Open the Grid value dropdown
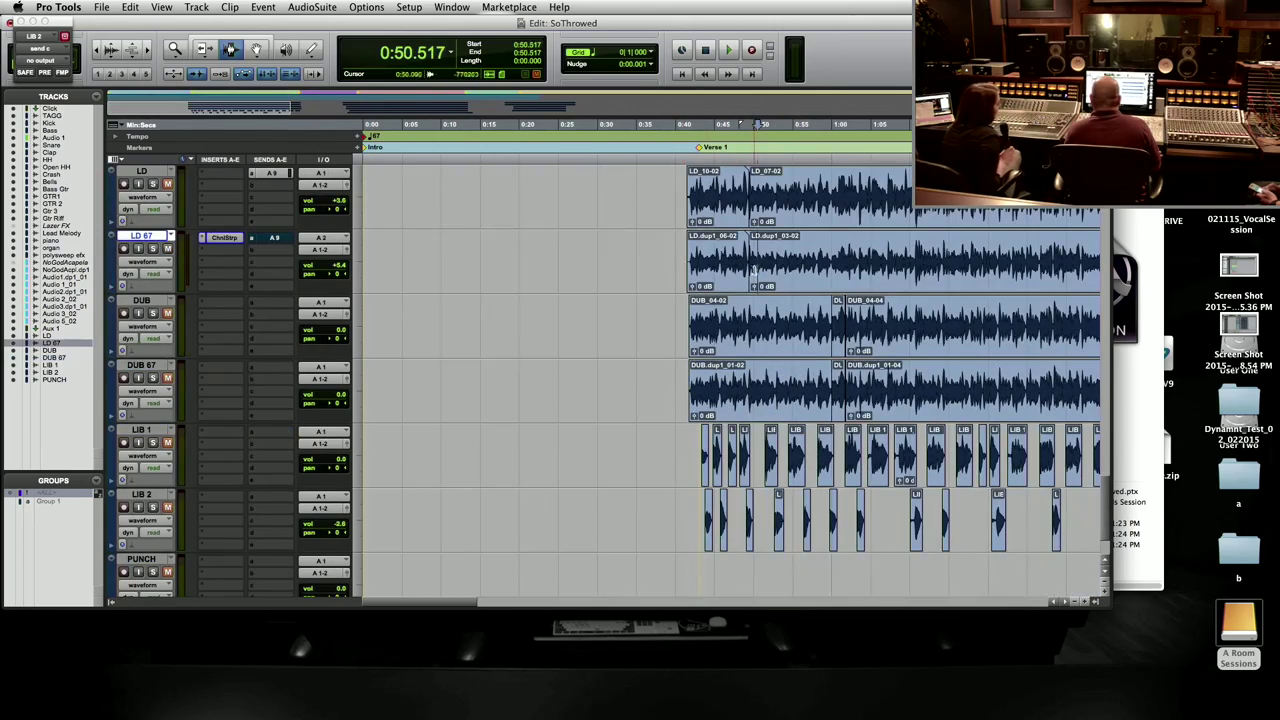Image resolution: width=1280 pixels, height=720 pixels. (x=651, y=52)
